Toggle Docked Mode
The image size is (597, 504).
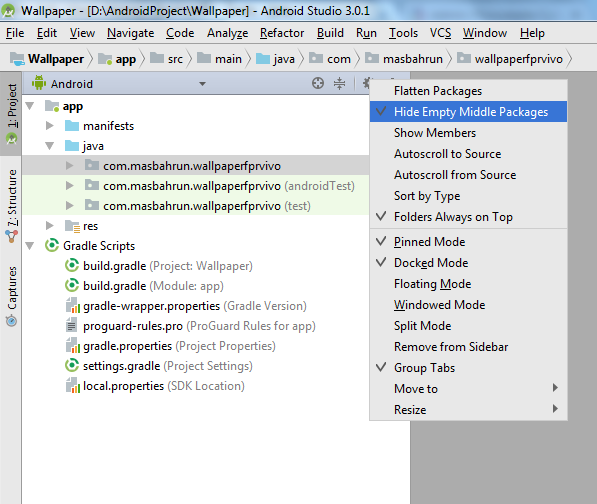[468, 262]
